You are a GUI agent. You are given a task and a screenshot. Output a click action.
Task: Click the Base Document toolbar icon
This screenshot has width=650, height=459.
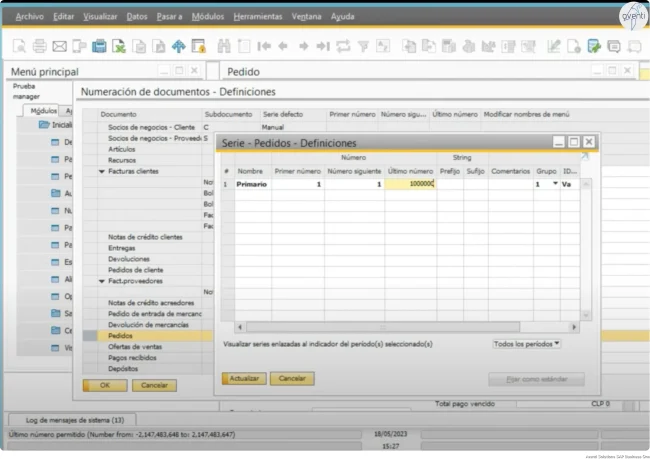click(x=409, y=46)
